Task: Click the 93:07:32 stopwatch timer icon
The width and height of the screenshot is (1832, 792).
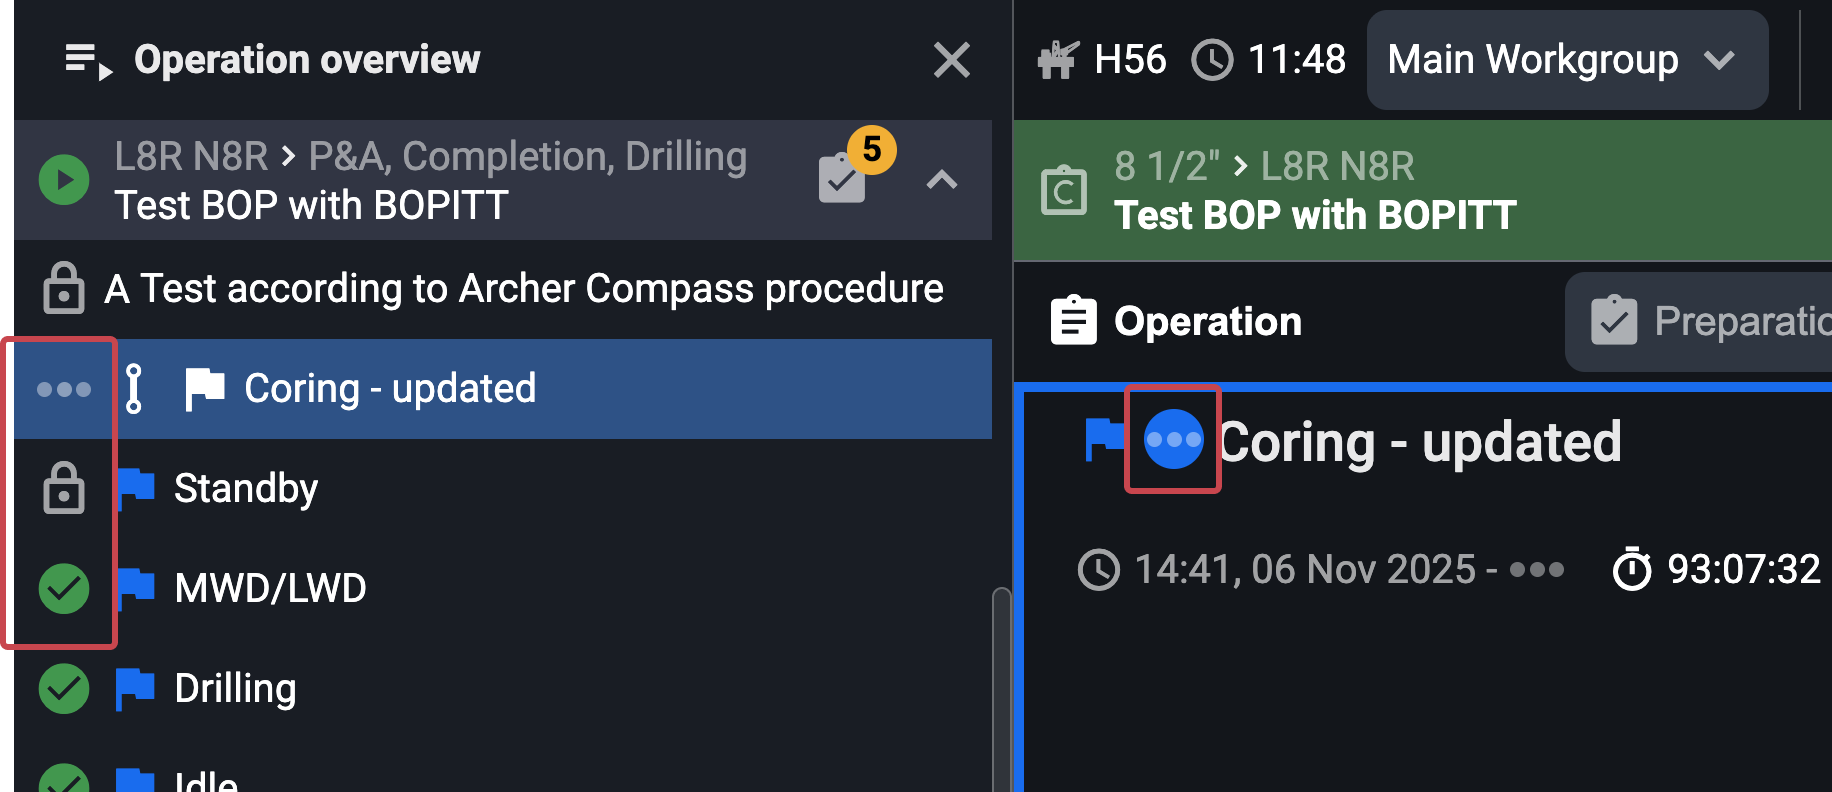Action: click(1632, 570)
